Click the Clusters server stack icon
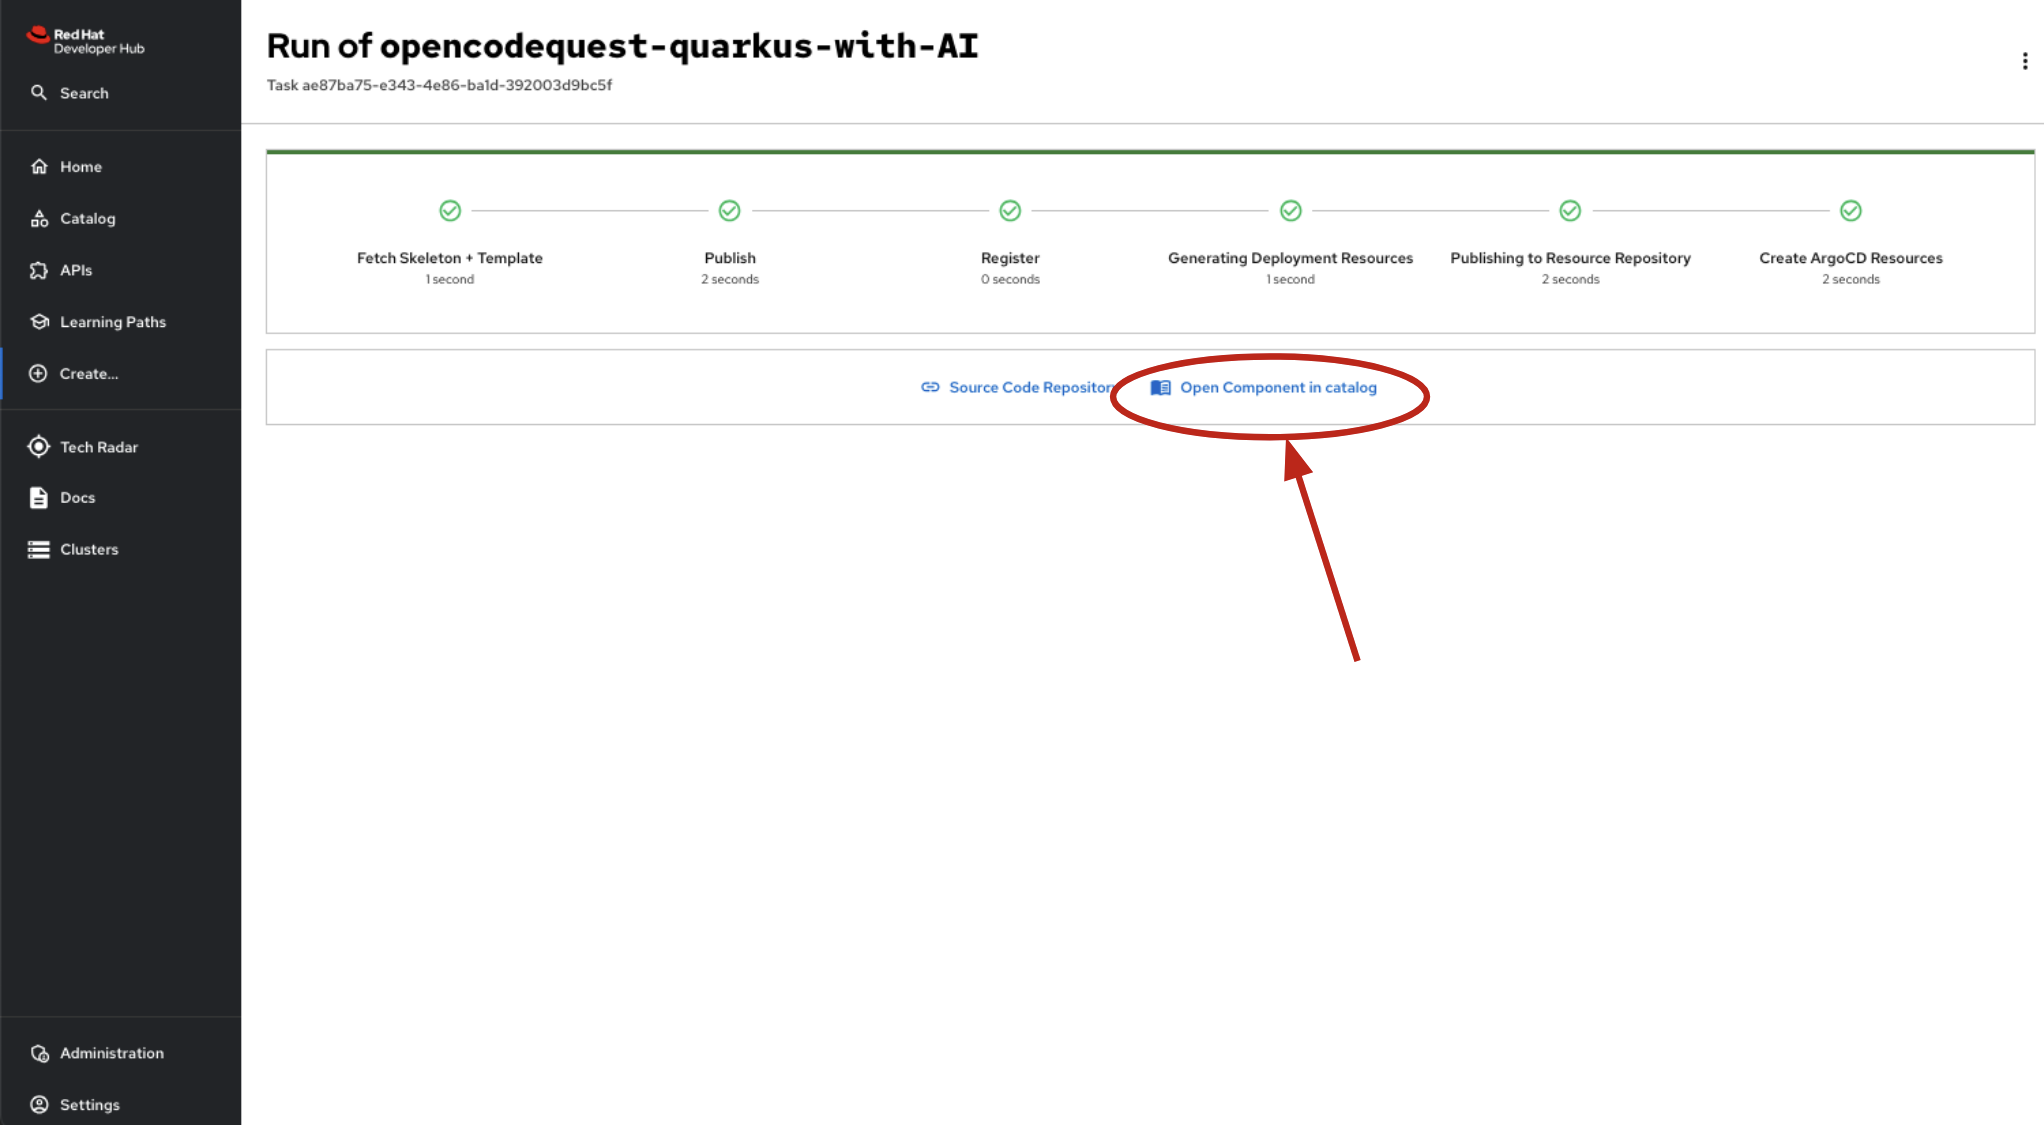Image resolution: width=2044 pixels, height=1130 pixels. [39, 550]
